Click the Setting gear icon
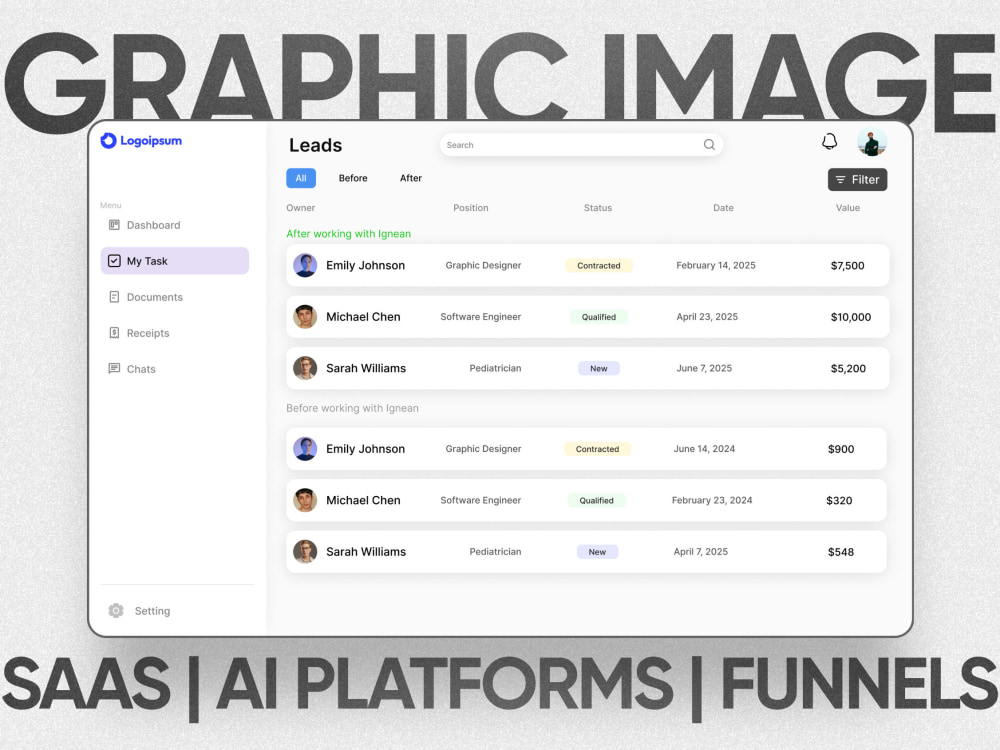Viewport: 1000px width, 750px height. (x=115, y=610)
